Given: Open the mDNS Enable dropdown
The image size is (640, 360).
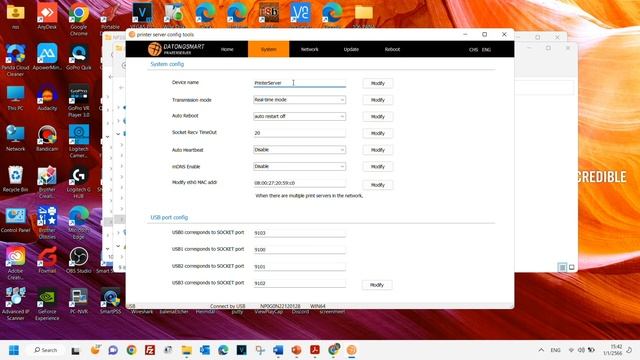Looking at the screenshot, I should 299,167.
